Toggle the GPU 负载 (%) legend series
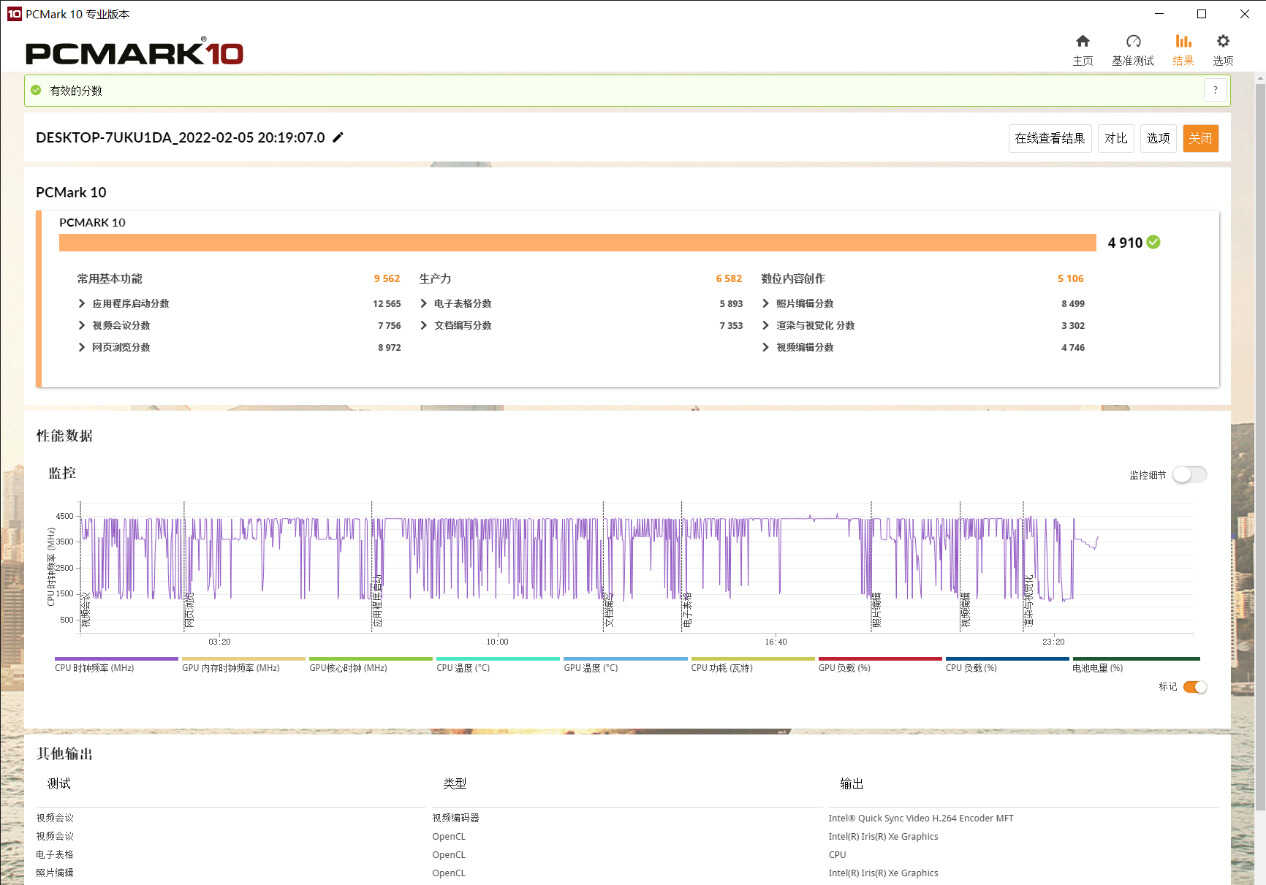Viewport: 1266px width, 885px height. [880, 664]
